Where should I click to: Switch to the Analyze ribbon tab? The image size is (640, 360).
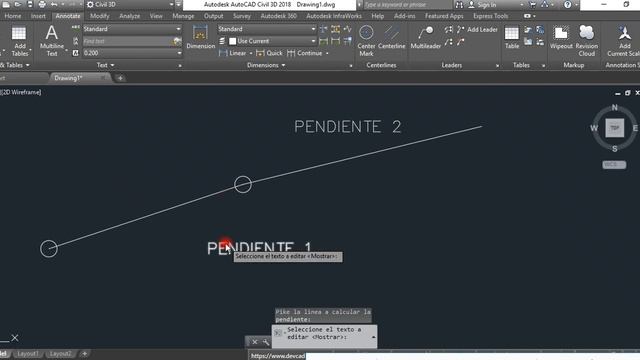[129, 16]
